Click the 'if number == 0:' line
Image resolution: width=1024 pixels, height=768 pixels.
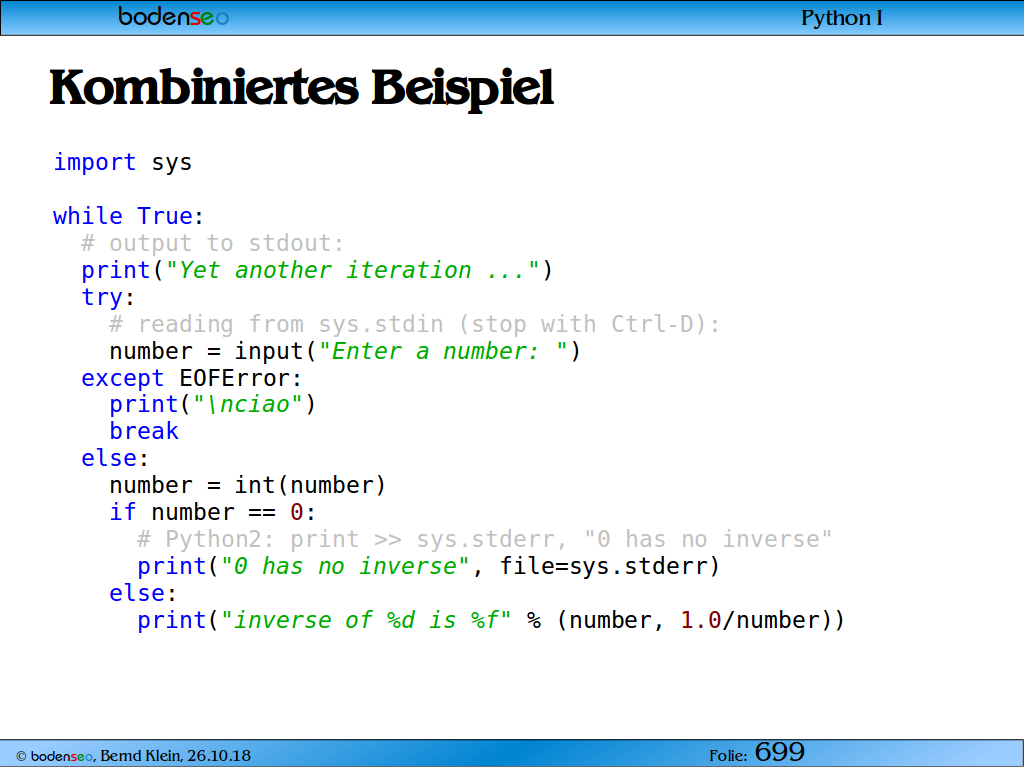212,512
